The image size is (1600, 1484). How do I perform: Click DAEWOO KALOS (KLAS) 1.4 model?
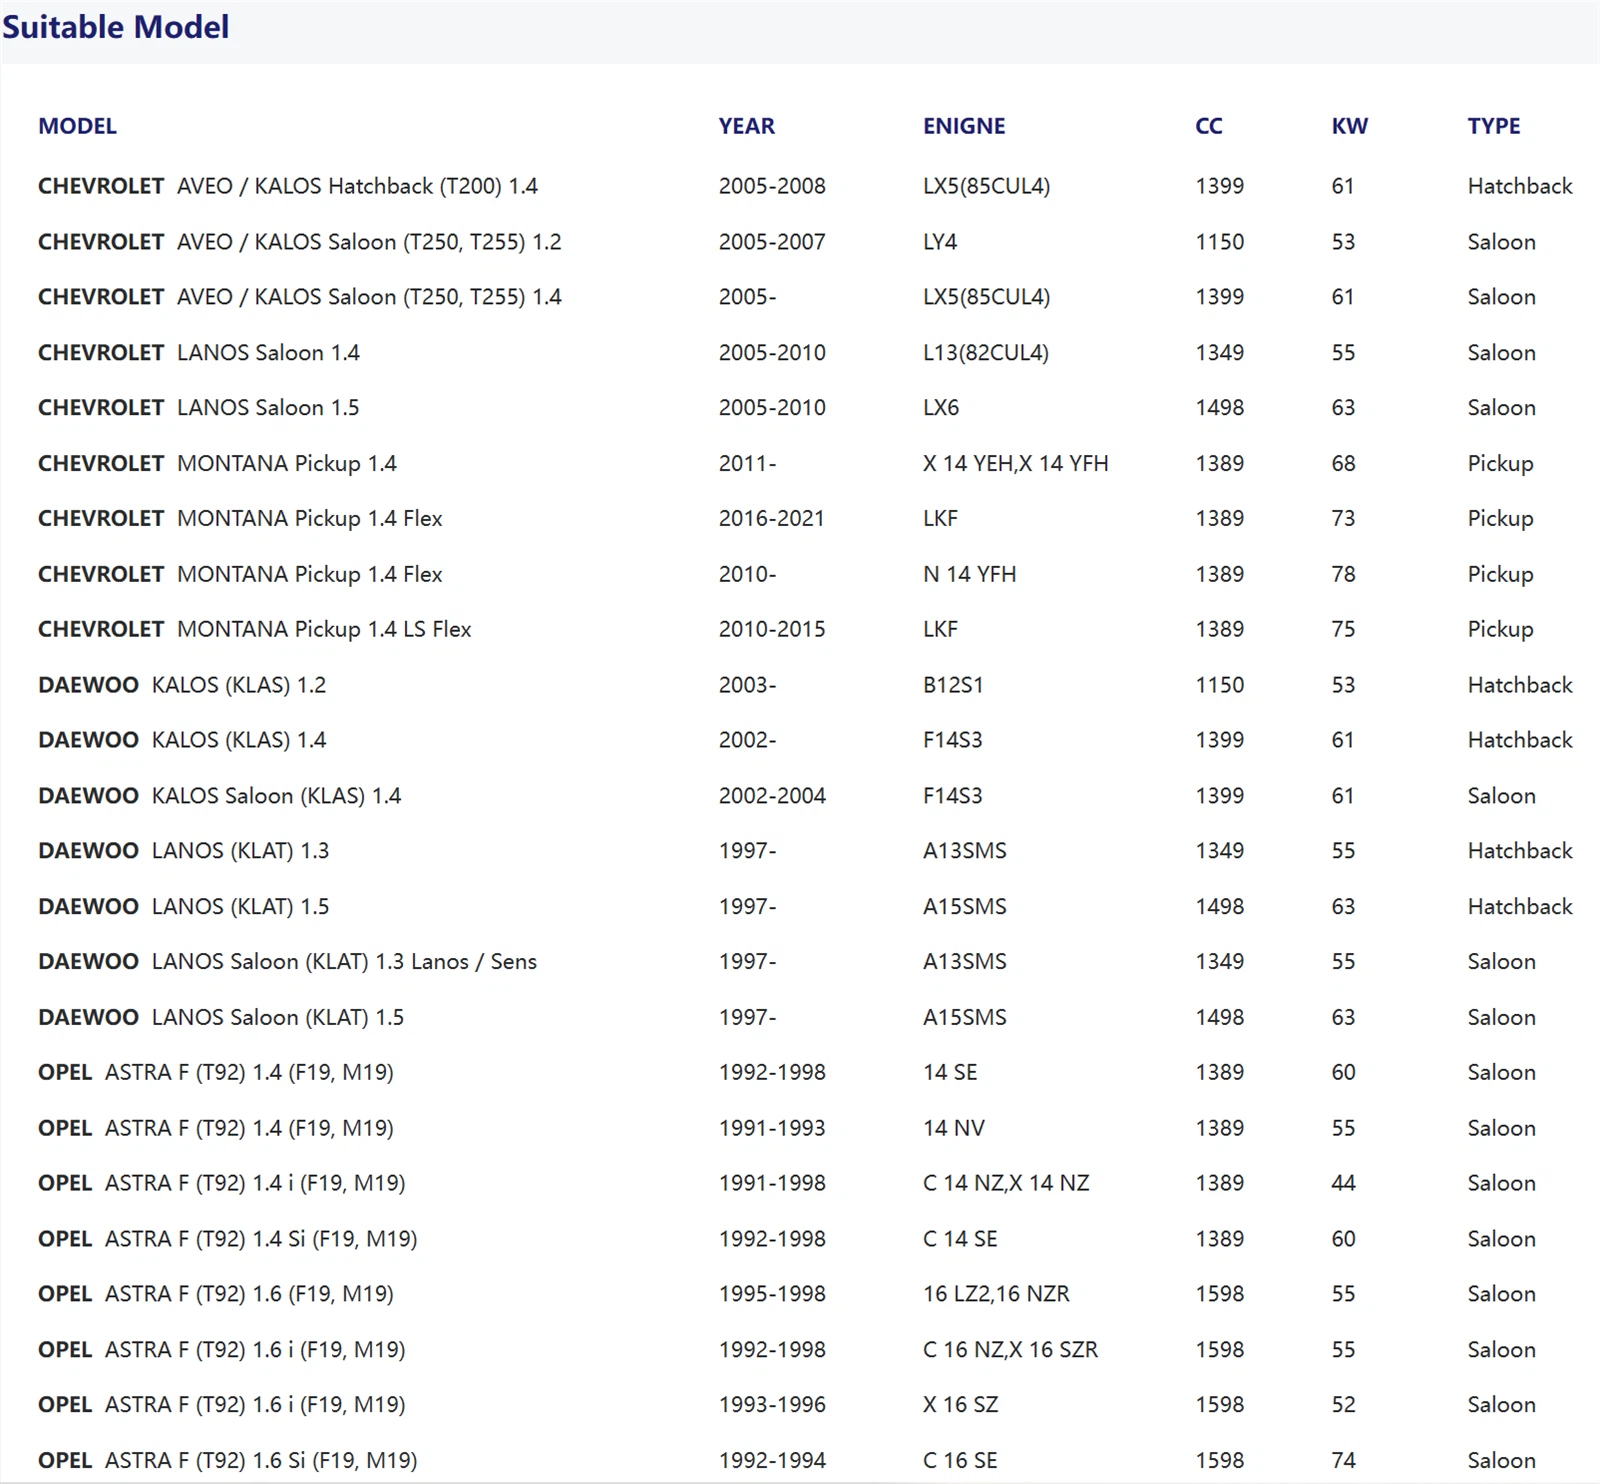[x=182, y=740]
